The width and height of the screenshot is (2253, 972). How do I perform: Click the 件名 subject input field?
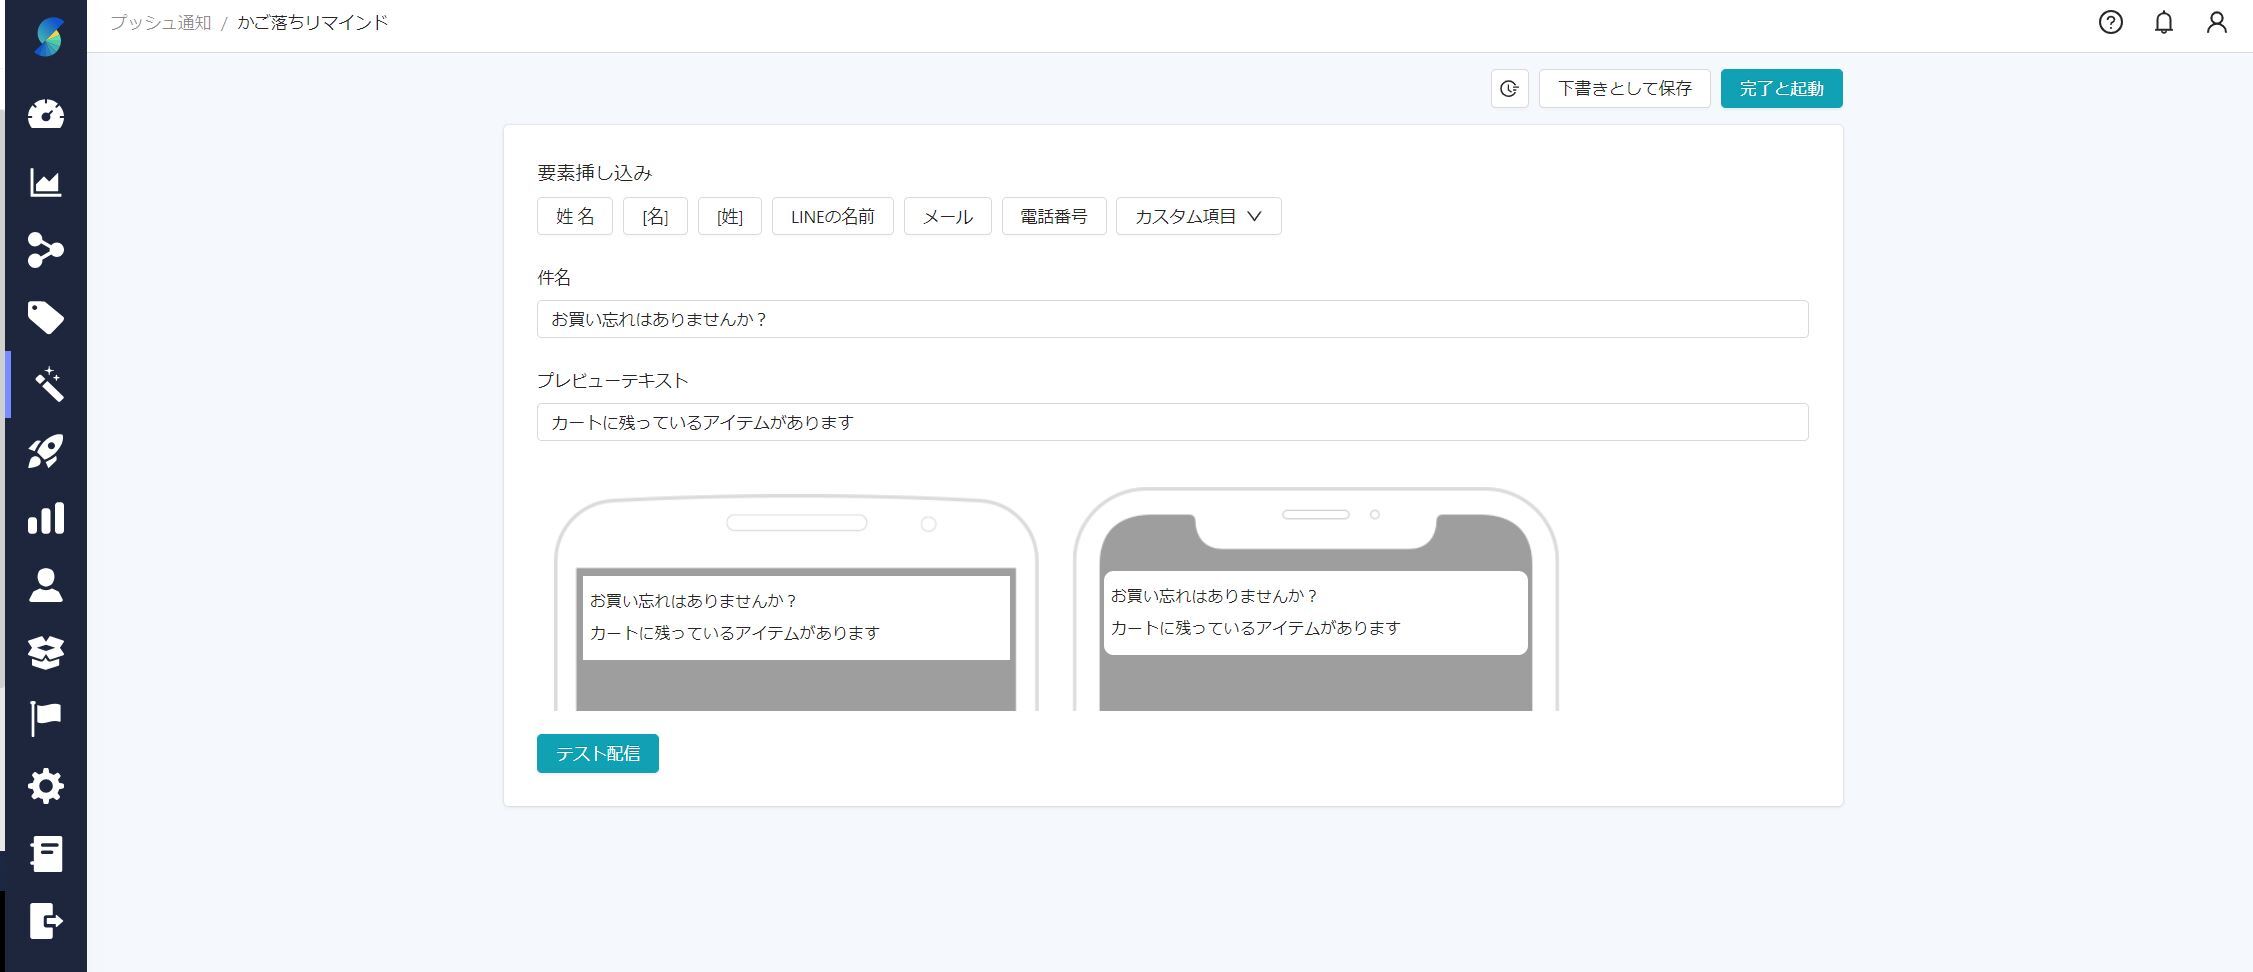(1172, 320)
